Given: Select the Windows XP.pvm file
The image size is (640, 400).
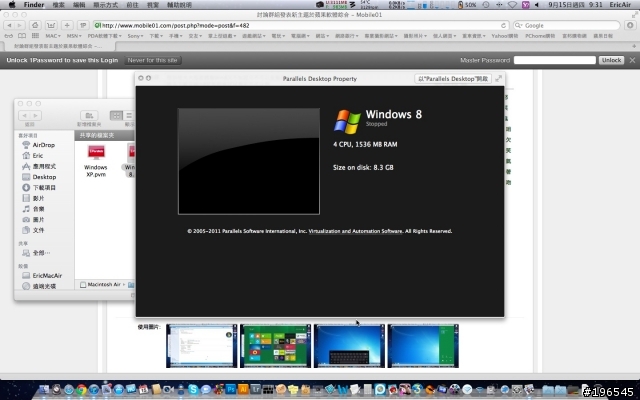Looking at the screenshot, I should click(x=96, y=160).
